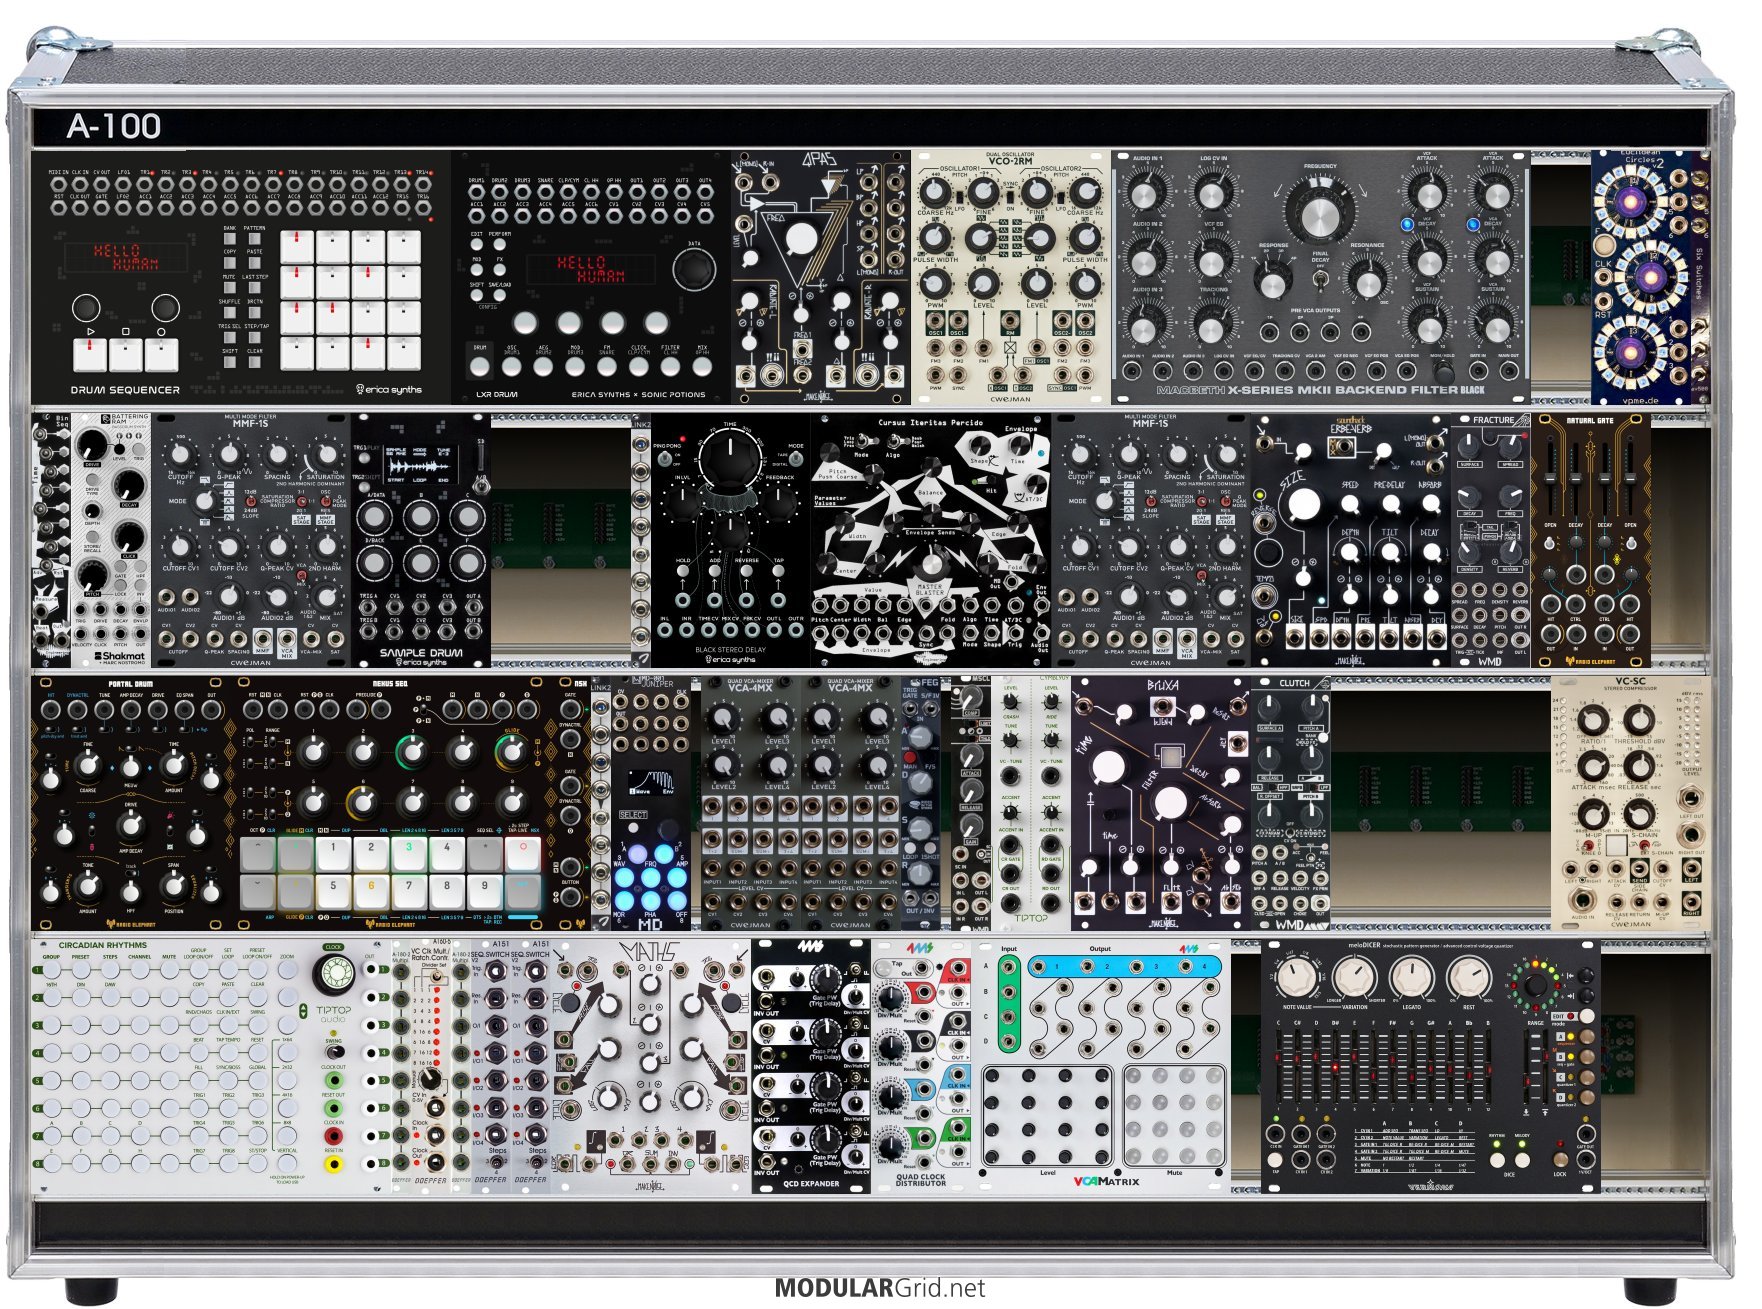Click the DRIVE knob on Portal Drum
Viewport: 1762px width, 1309px height.
pos(131,825)
